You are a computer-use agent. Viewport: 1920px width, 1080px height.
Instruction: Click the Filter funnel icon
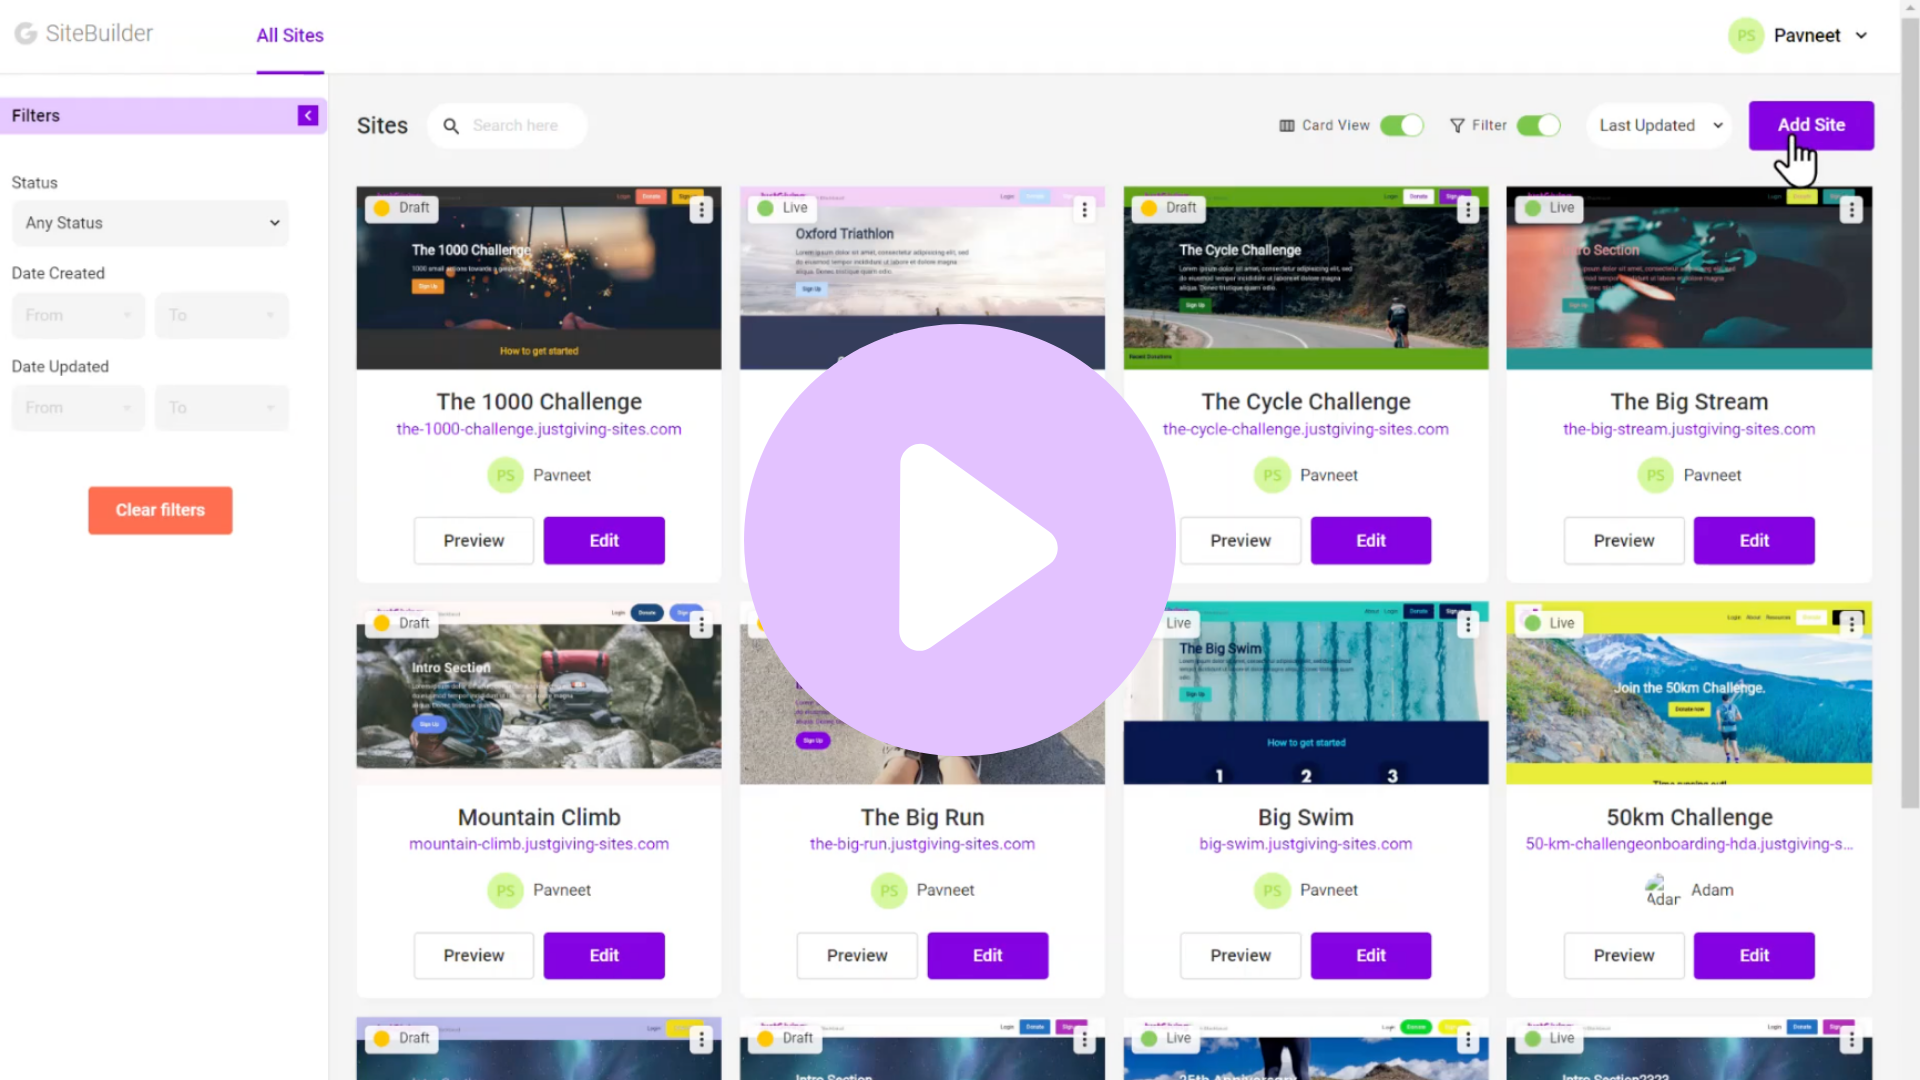coord(1457,126)
